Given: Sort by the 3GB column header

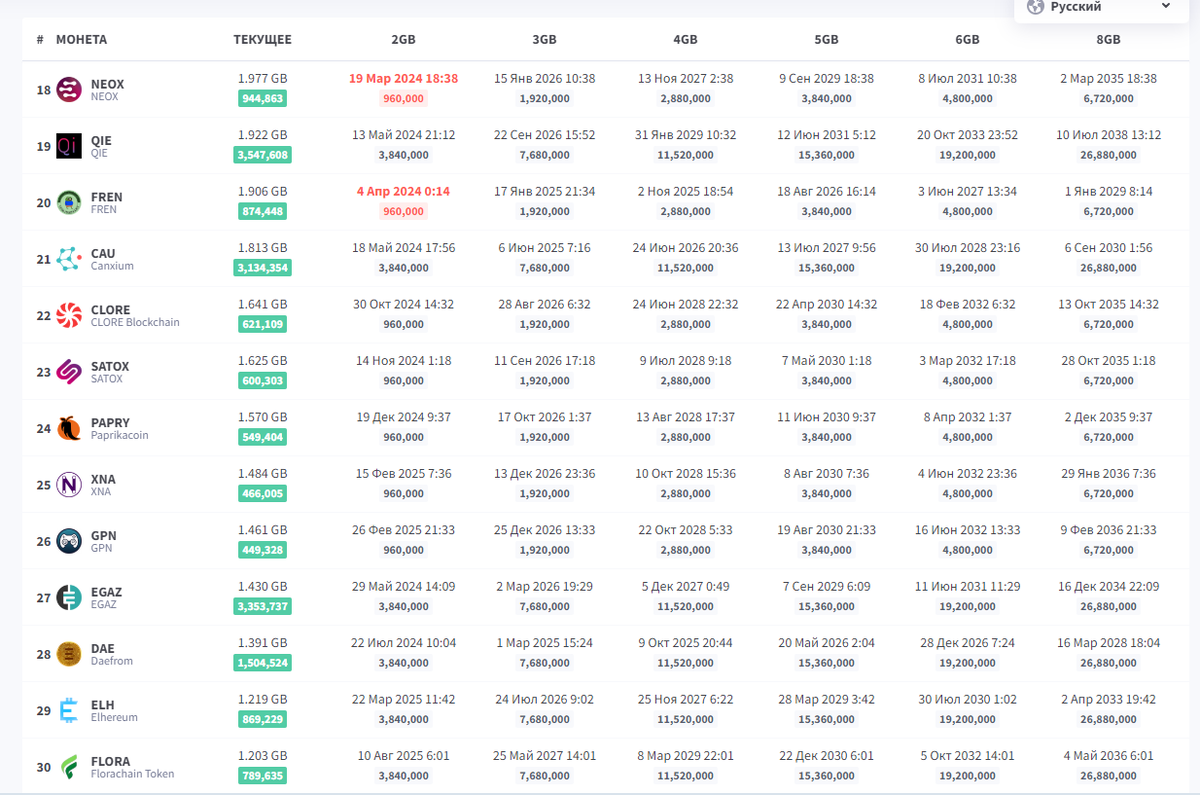Looking at the screenshot, I should click(x=544, y=40).
